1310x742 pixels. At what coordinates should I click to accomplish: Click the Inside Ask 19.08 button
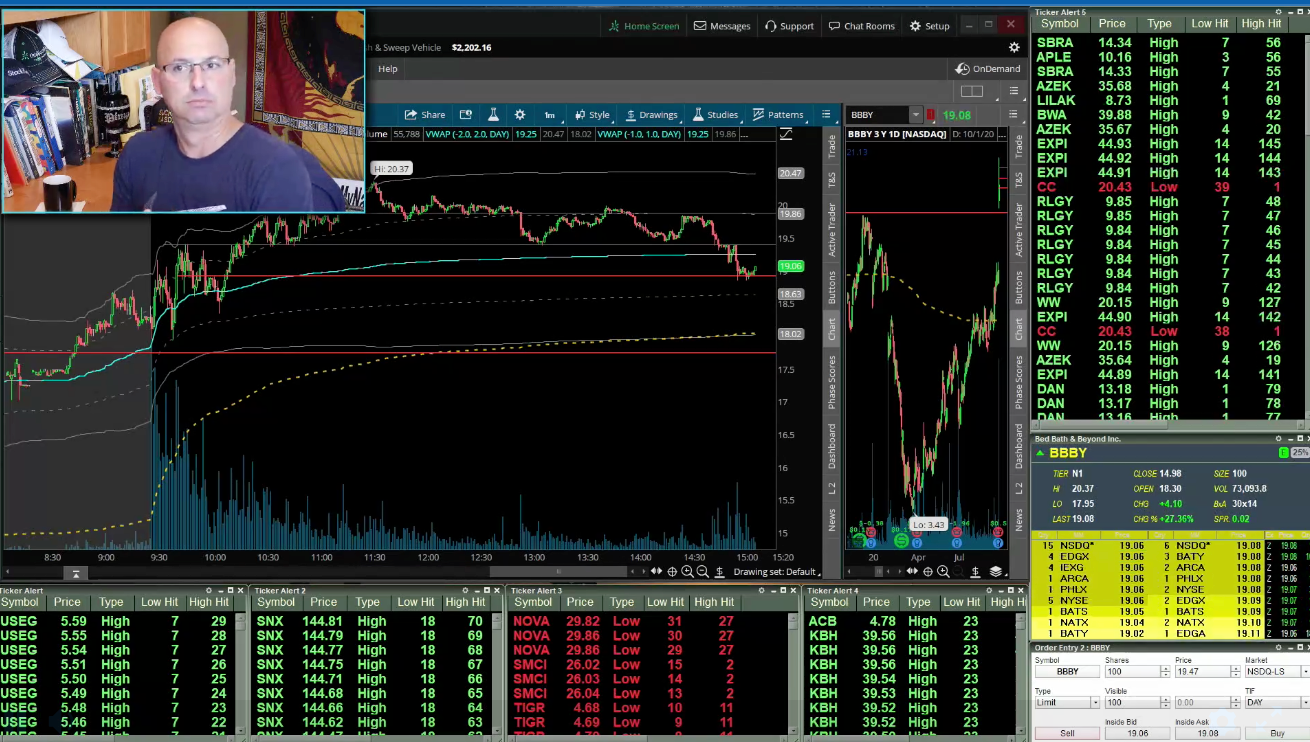tap(1207, 733)
